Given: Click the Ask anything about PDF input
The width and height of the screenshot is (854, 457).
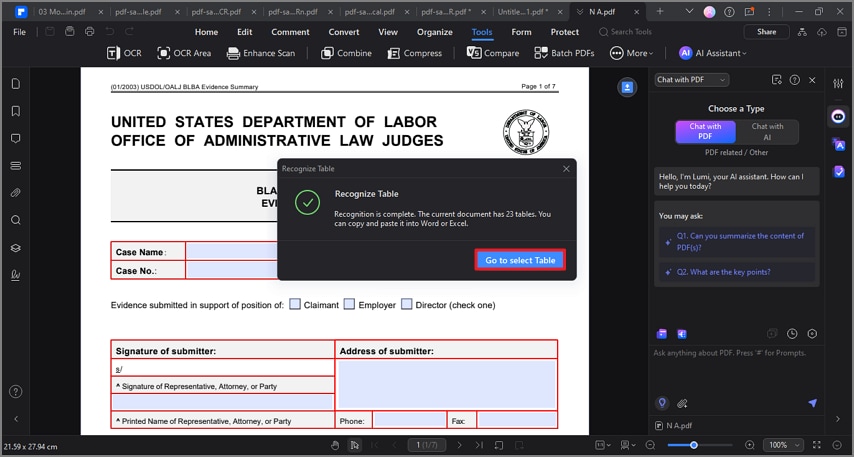Looking at the screenshot, I should pos(736,353).
